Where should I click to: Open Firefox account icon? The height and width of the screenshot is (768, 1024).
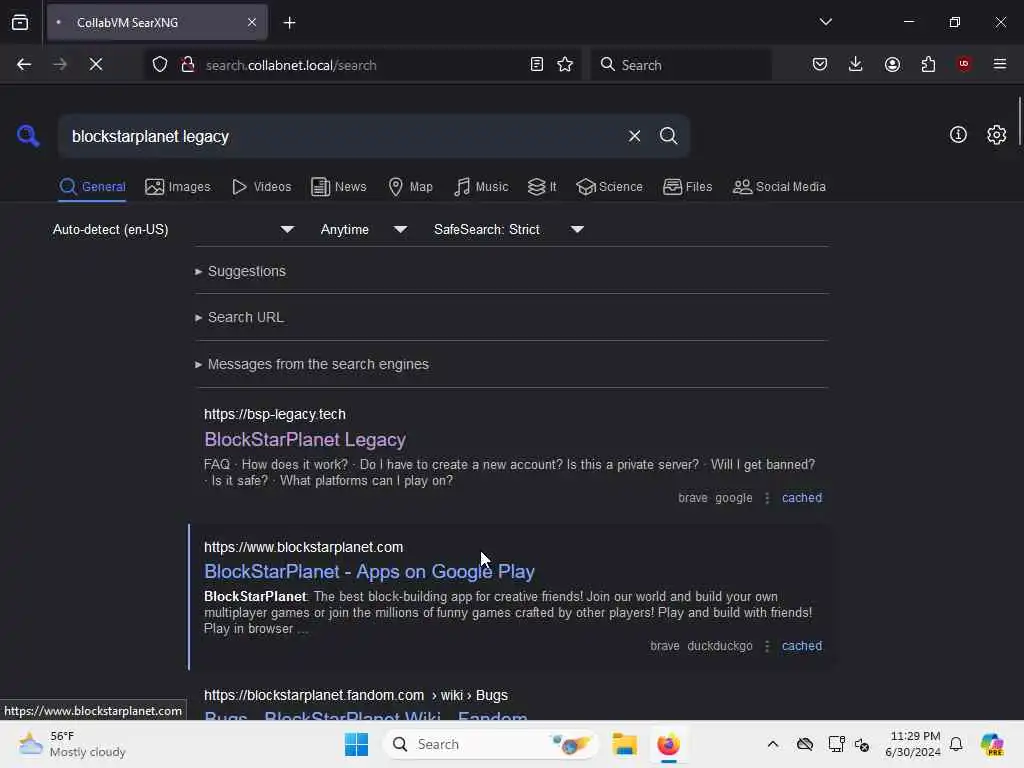pyautogui.click(x=892, y=64)
